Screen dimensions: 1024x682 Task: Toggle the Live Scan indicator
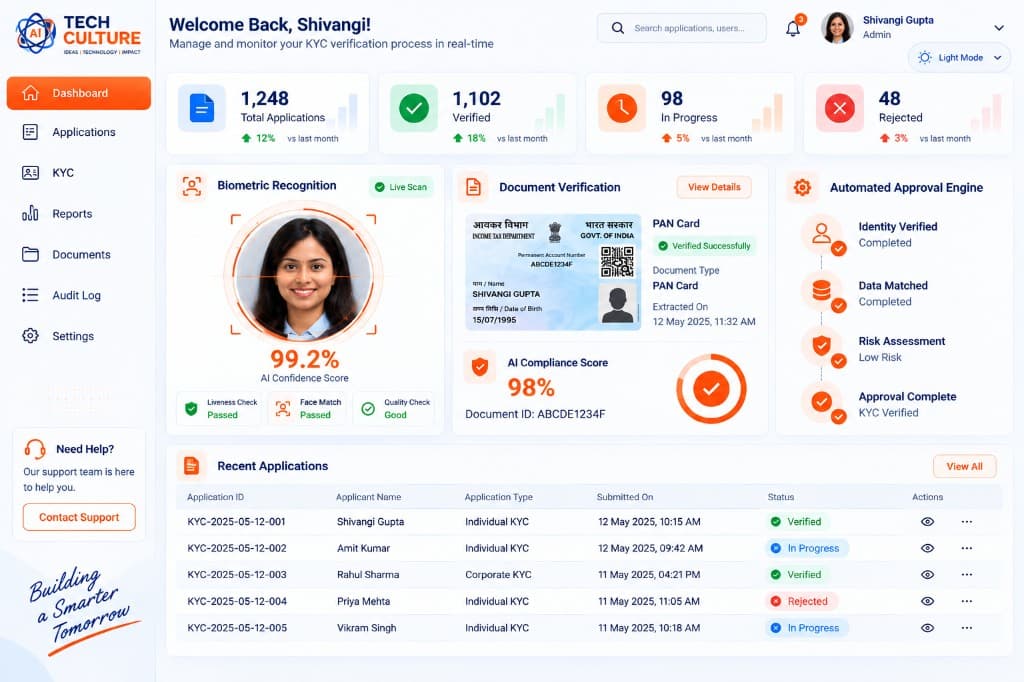pos(400,187)
